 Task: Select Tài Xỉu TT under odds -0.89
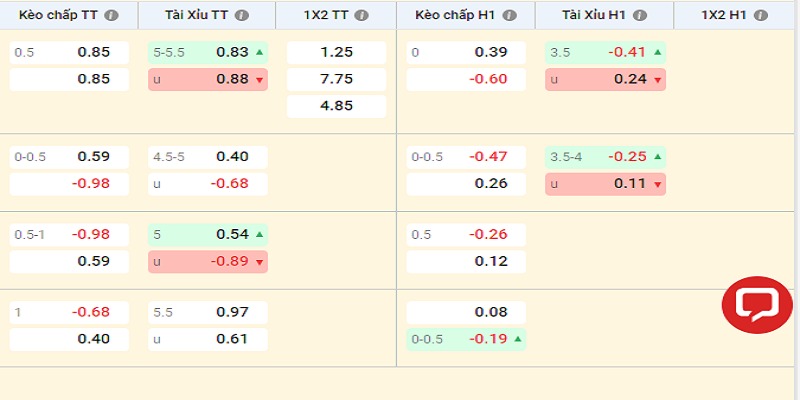(x=208, y=261)
